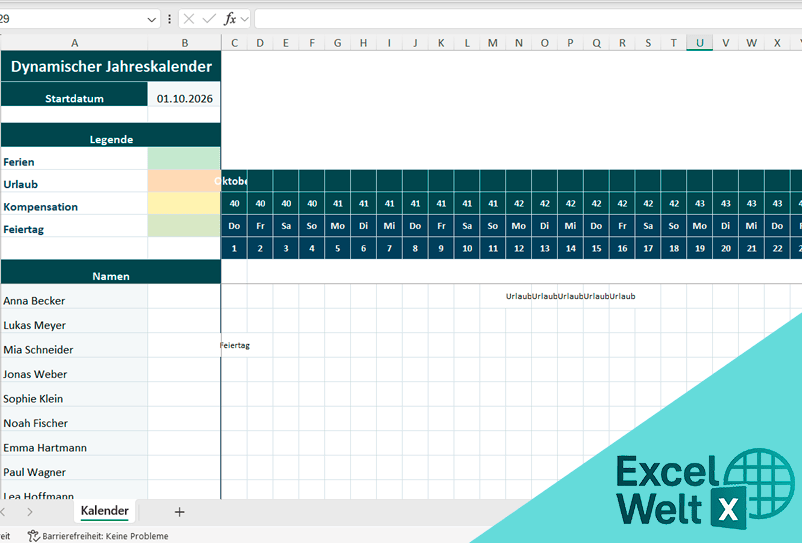Select the weekday 'Mo' above day 5

click(338, 226)
